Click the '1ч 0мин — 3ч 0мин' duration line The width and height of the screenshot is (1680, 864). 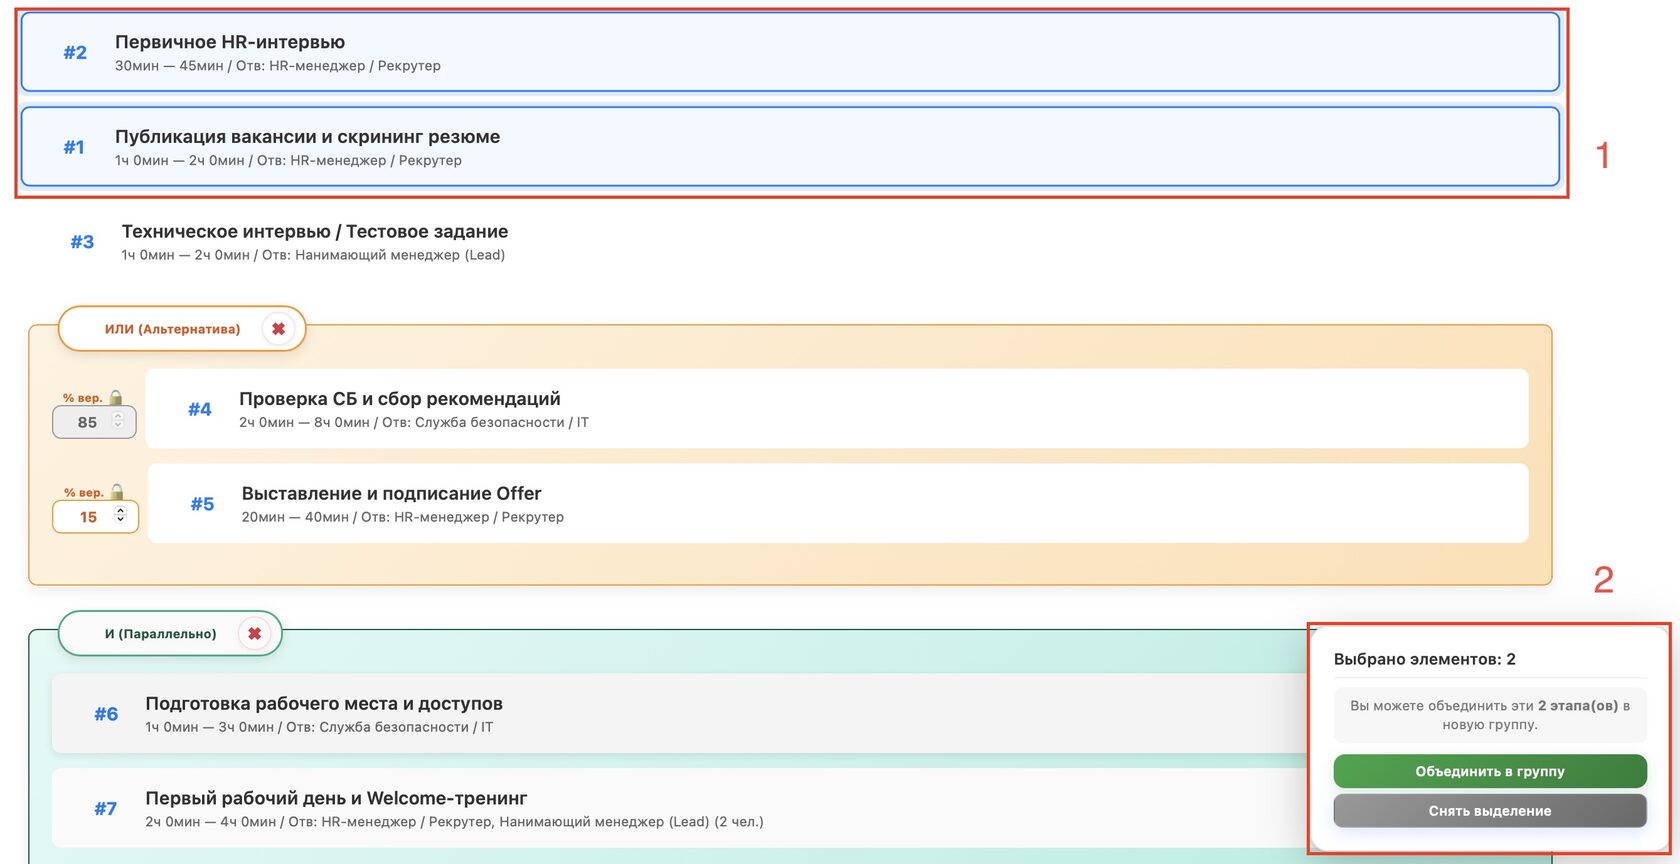[319, 727]
